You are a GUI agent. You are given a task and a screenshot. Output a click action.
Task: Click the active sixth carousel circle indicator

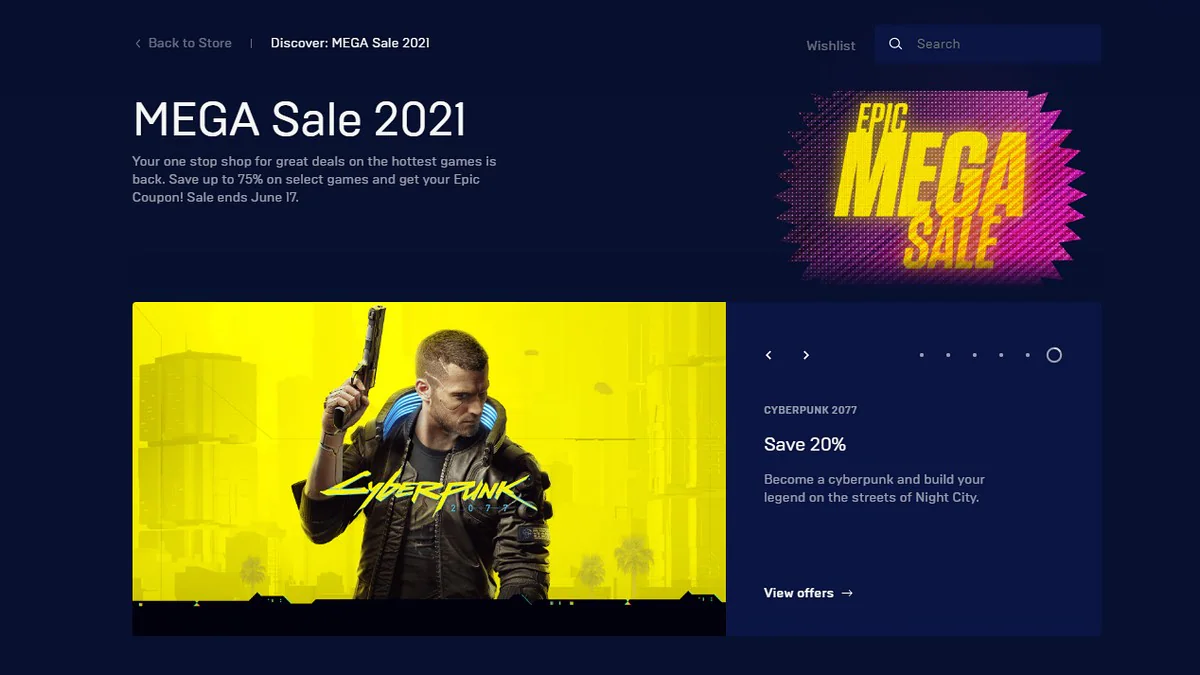pyautogui.click(x=1054, y=355)
